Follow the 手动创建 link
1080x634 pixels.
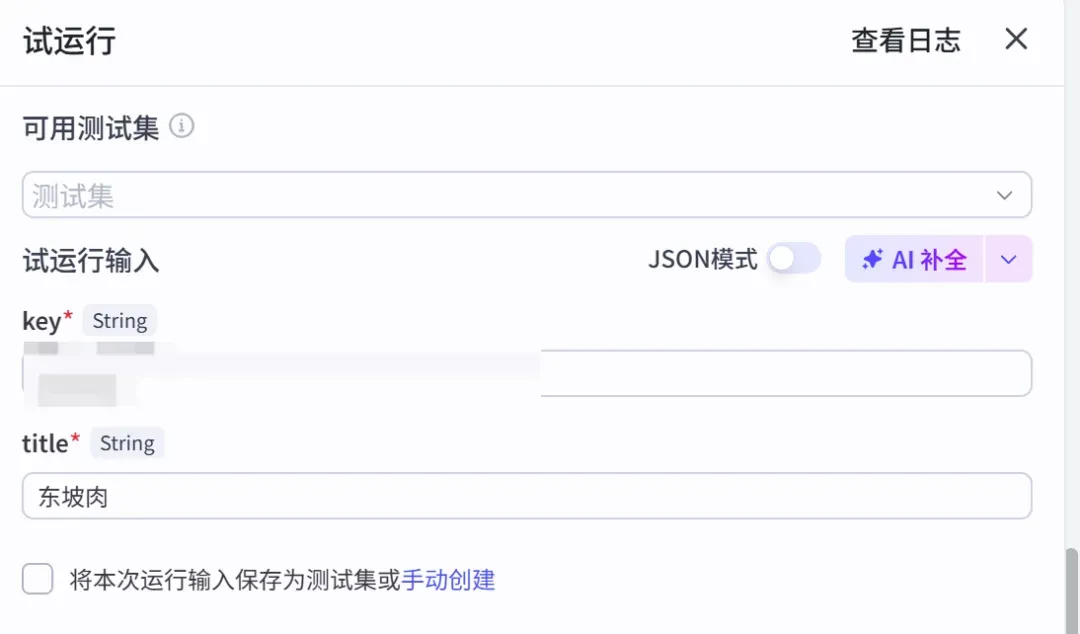pos(448,580)
